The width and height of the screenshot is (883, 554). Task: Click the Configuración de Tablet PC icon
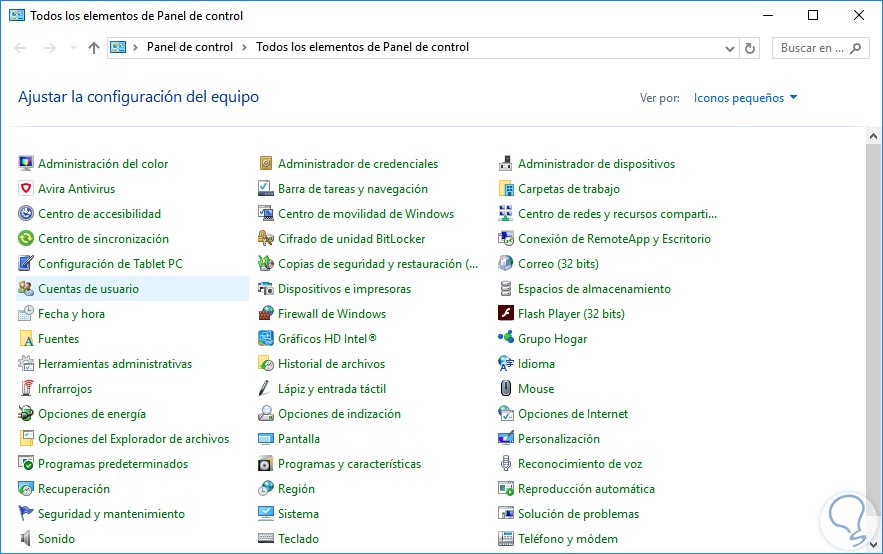pos(26,263)
